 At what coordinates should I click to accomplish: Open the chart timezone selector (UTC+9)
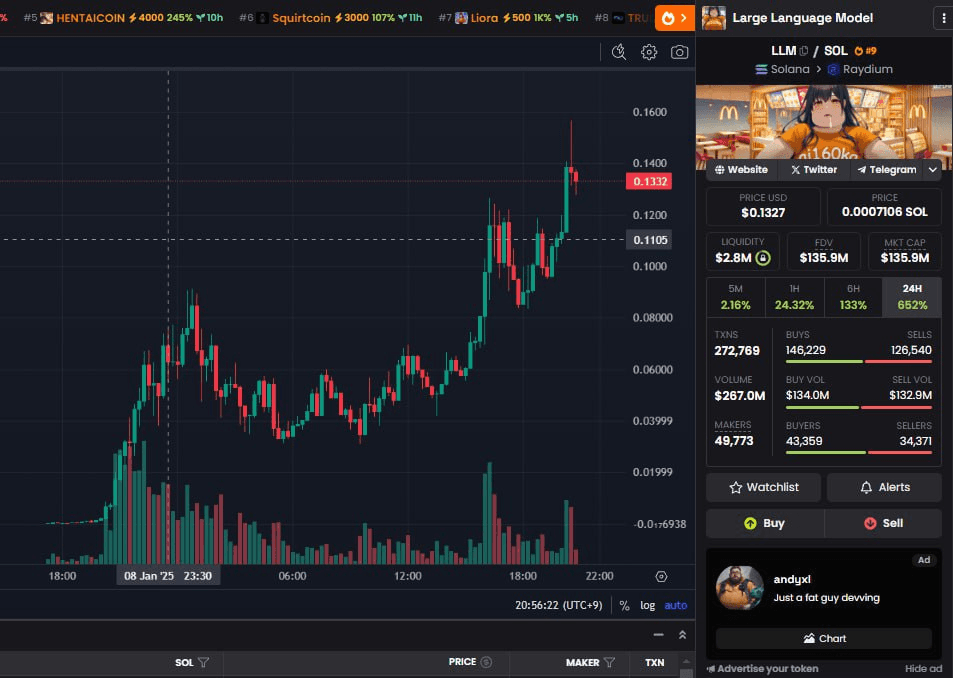click(559, 606)
